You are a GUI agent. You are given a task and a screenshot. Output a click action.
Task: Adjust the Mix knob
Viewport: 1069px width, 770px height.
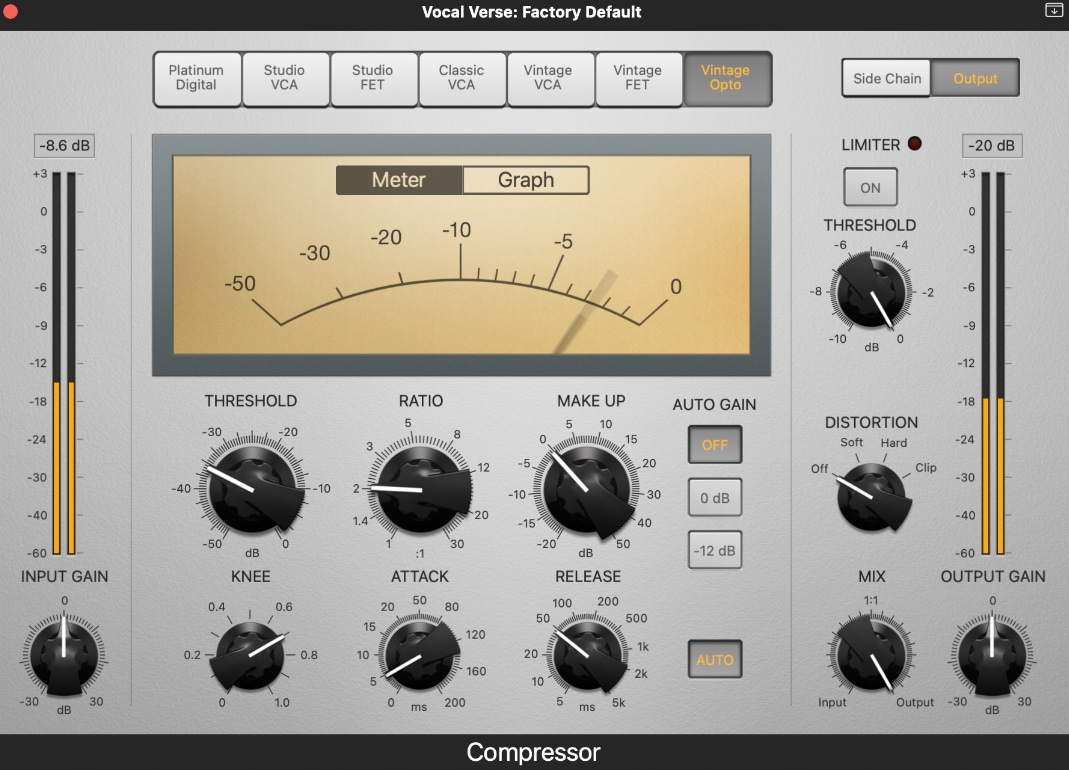(x=870, y=655)
